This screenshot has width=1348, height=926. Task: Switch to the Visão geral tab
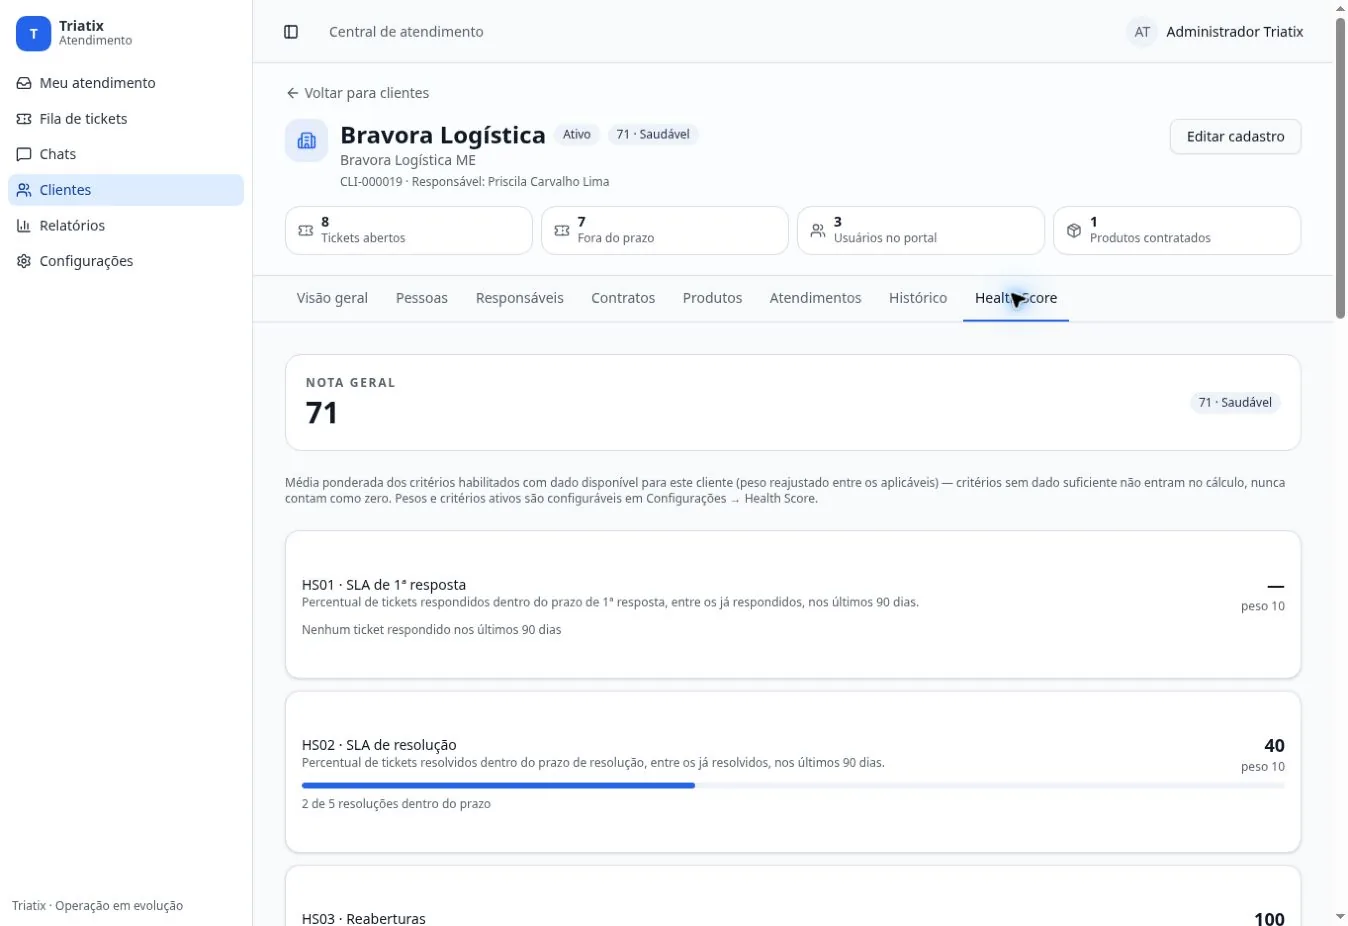(332, 298)
